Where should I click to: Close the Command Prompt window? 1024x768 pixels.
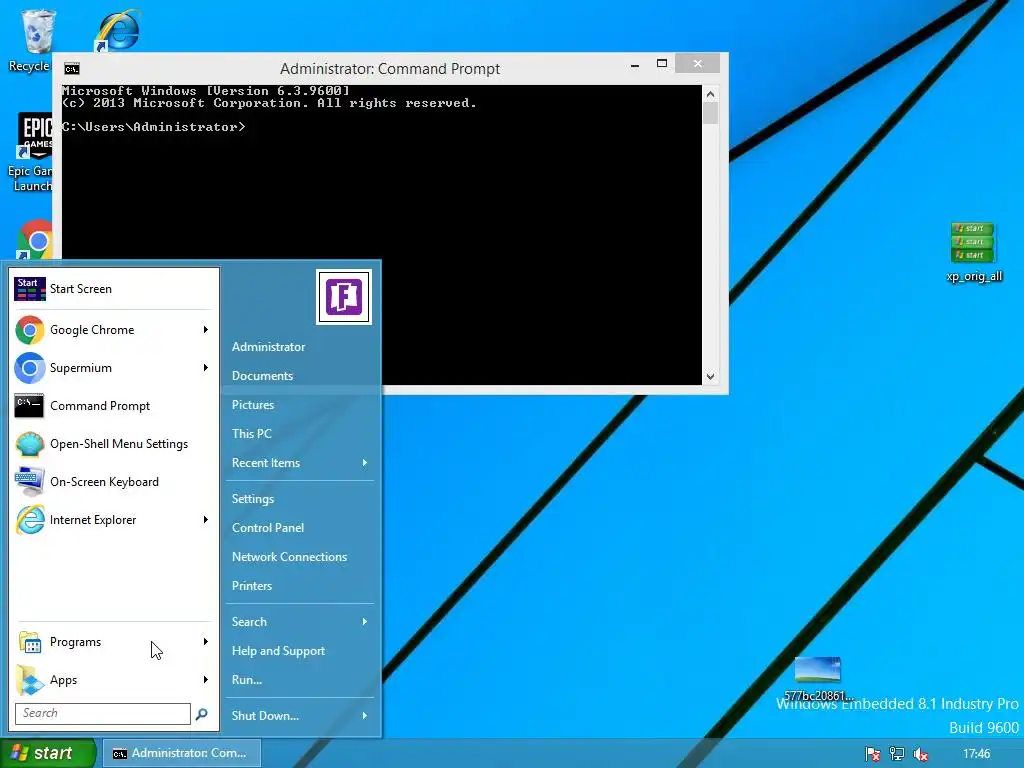(x=697, y=63)
